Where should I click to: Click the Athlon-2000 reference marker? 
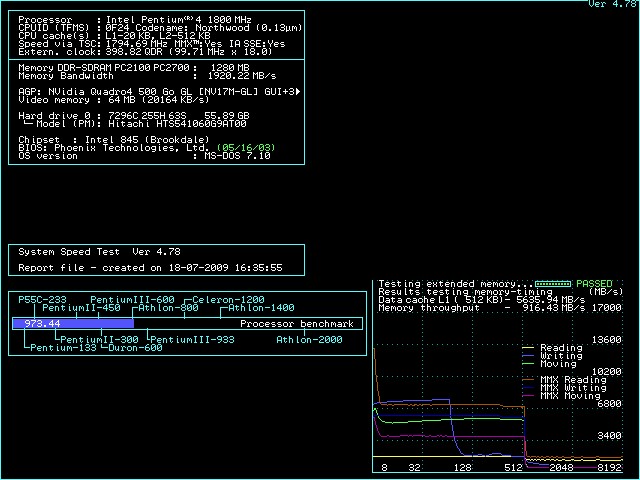309,339
